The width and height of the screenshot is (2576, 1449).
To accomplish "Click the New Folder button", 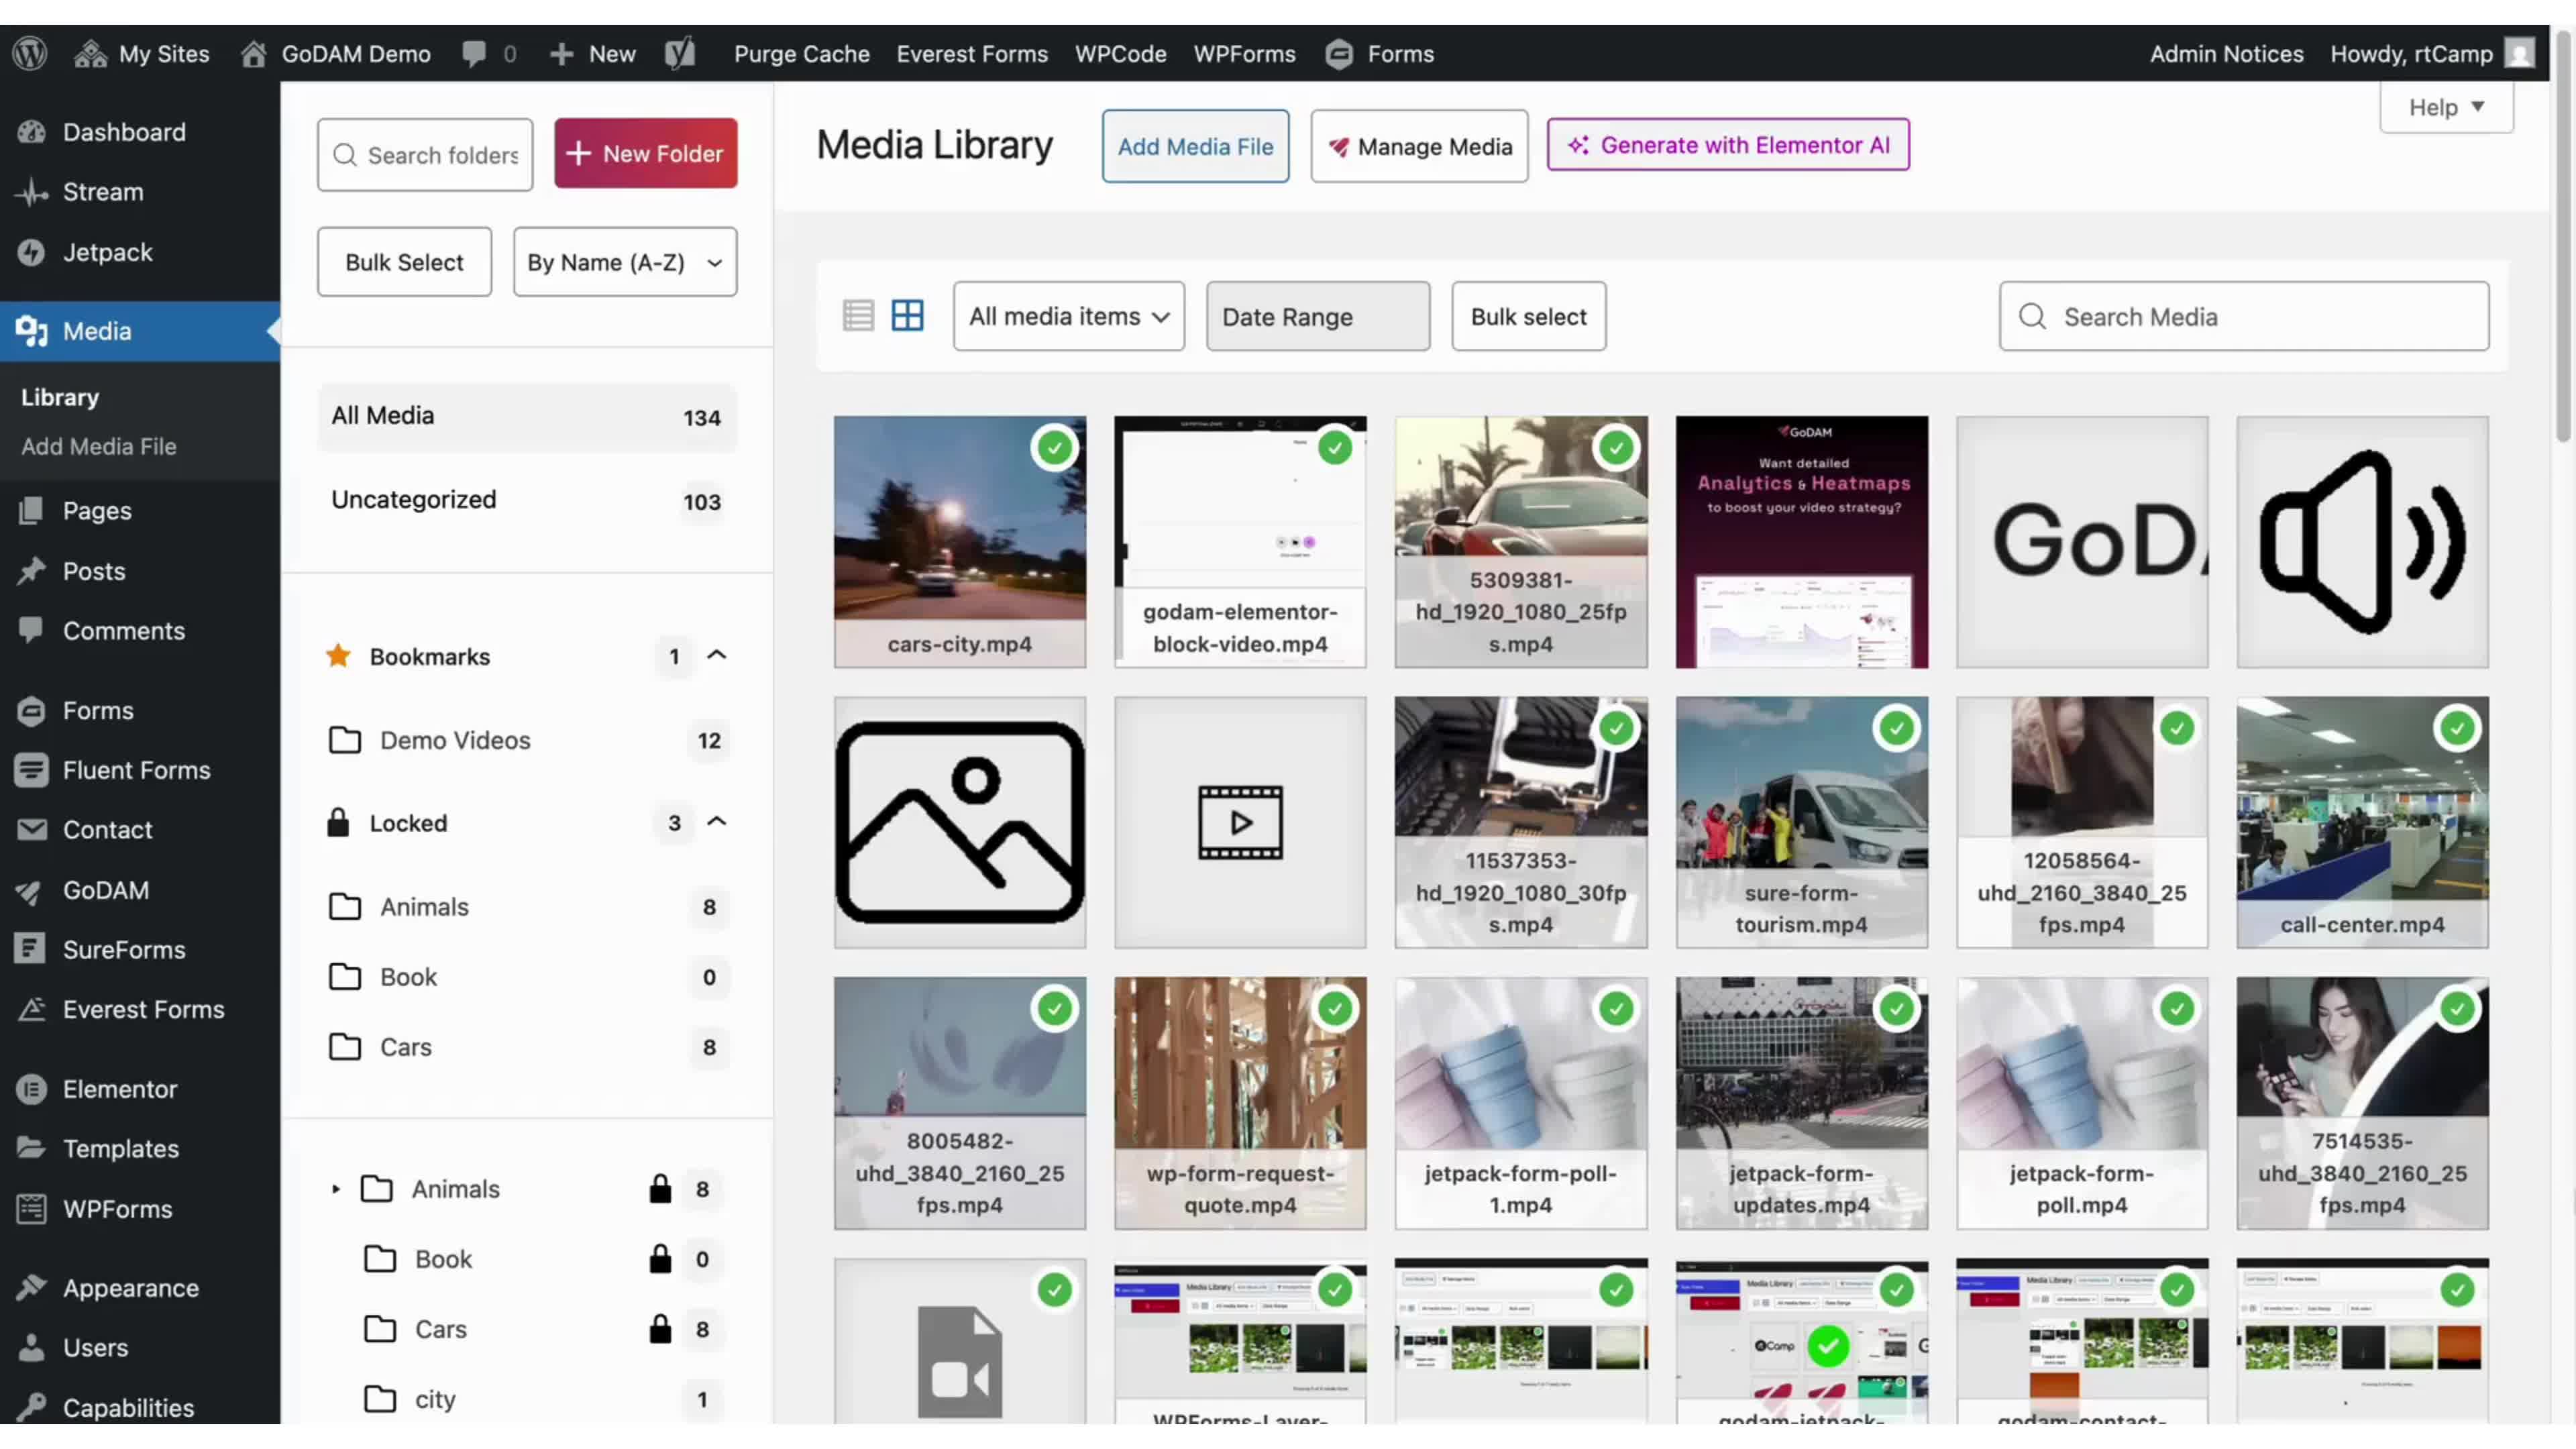I will coord(645,154).
